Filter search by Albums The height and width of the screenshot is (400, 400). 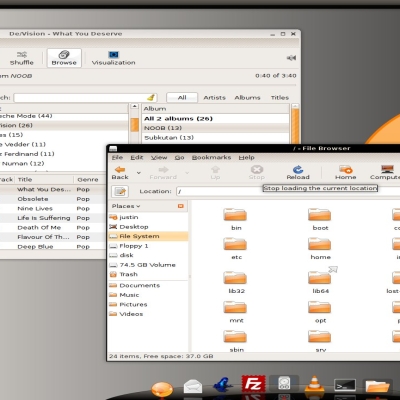click(x=247, y=98)
